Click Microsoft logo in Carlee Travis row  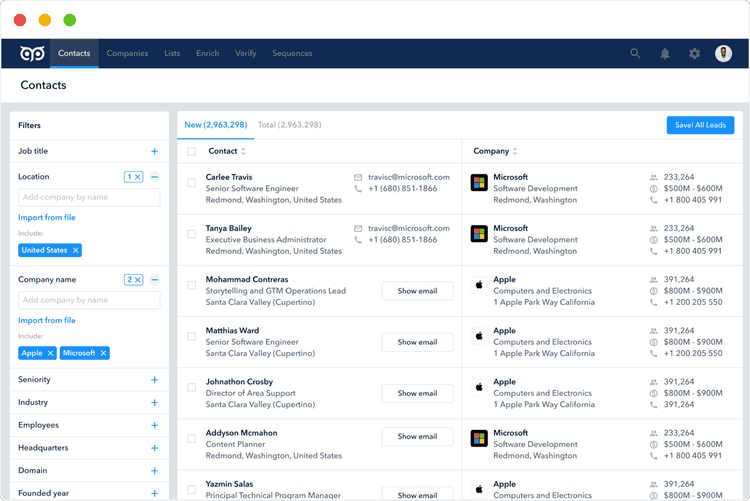pos(479,182)
